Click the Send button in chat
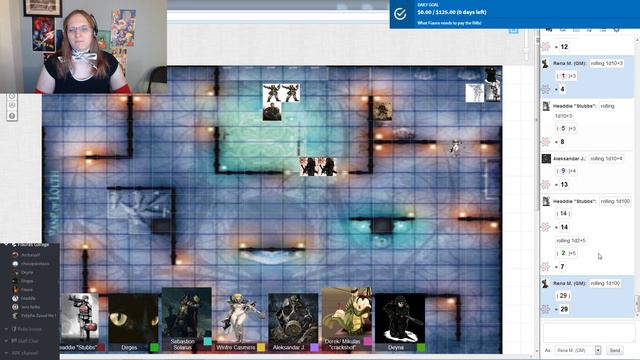 point(615,350)
